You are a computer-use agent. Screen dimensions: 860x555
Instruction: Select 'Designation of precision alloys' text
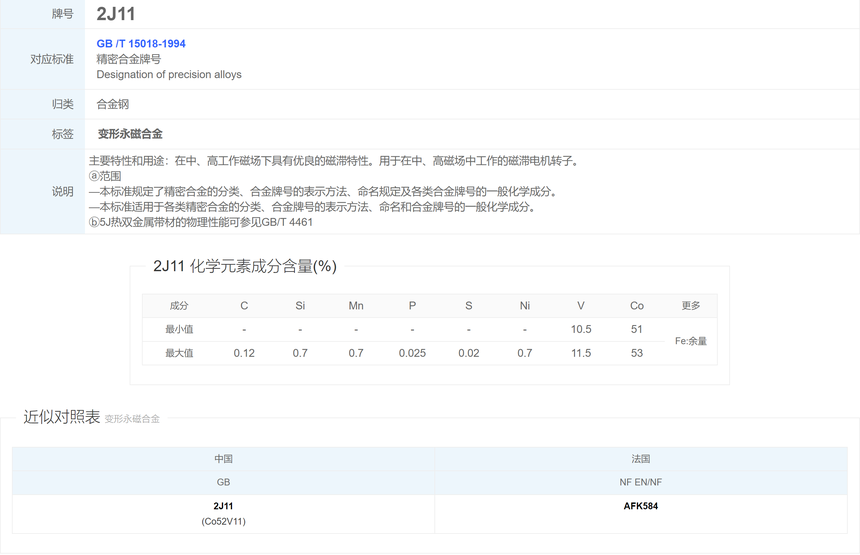pos(169,75)
